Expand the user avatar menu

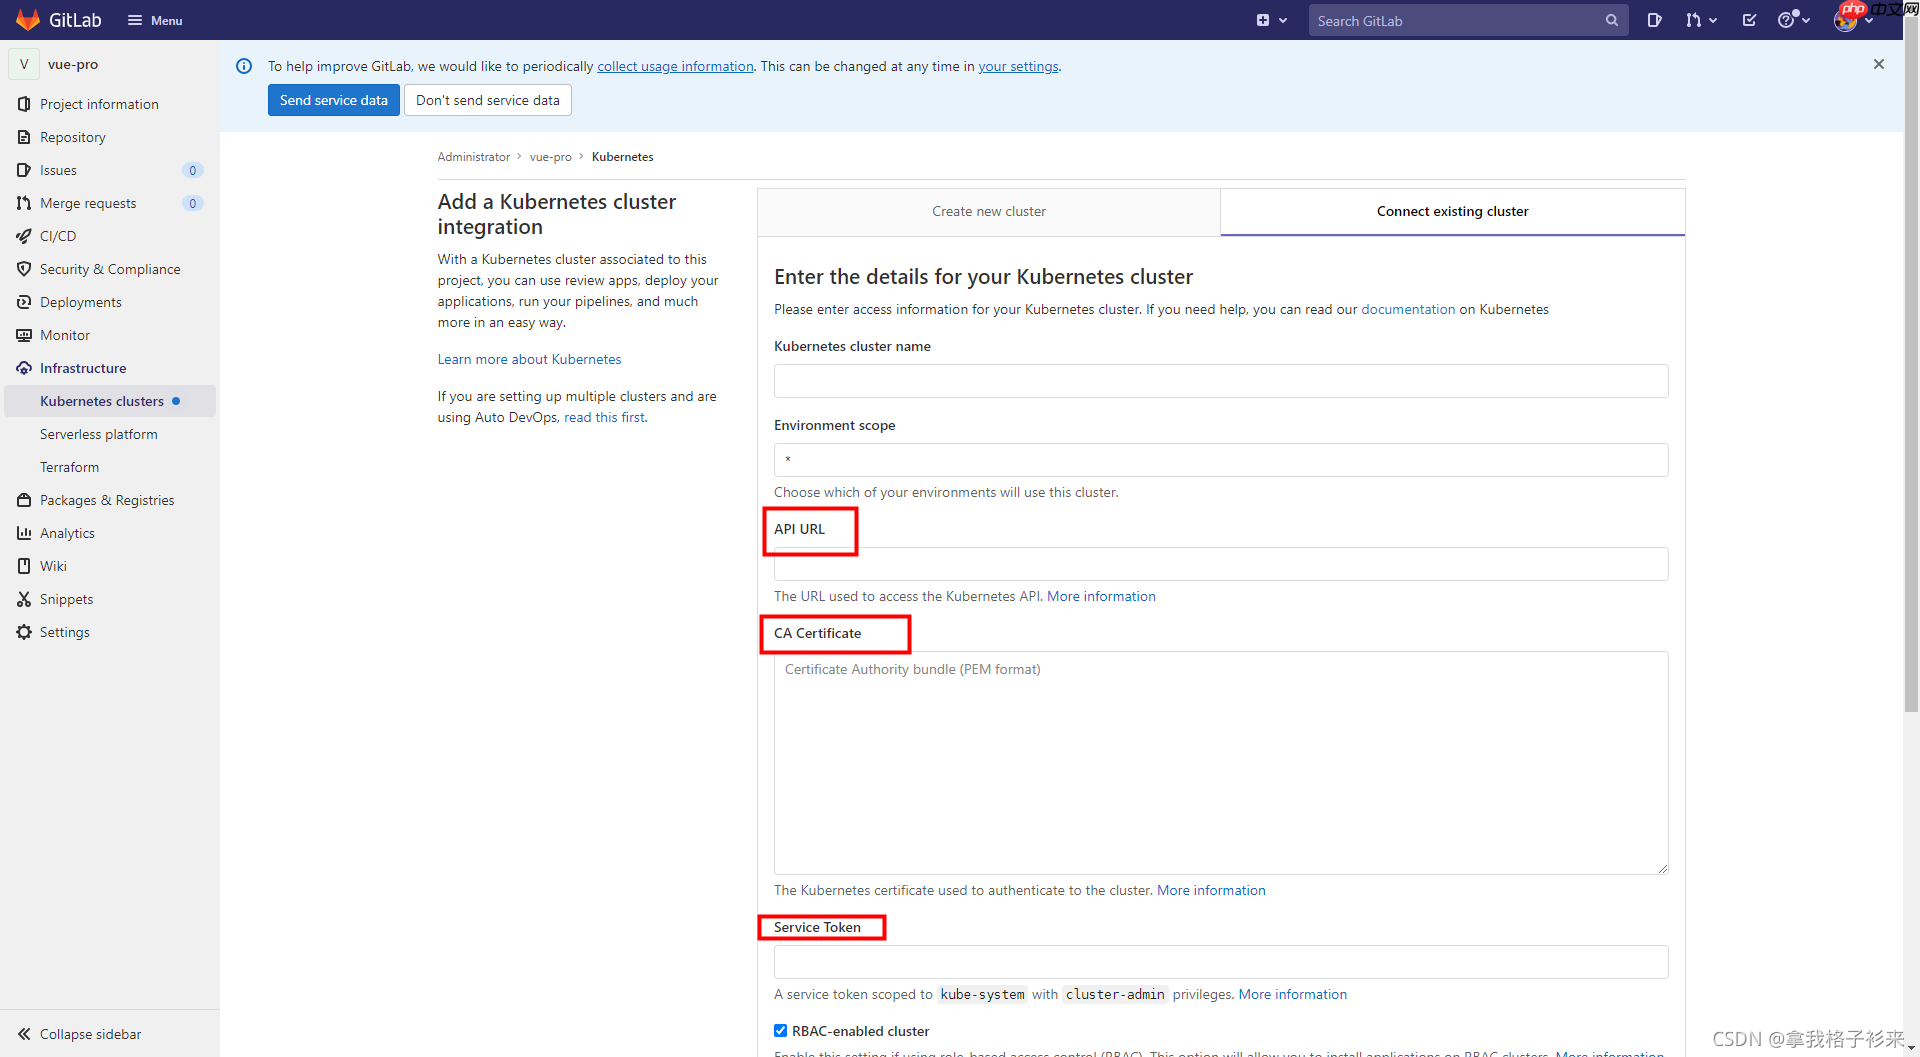click(1853, 20)
